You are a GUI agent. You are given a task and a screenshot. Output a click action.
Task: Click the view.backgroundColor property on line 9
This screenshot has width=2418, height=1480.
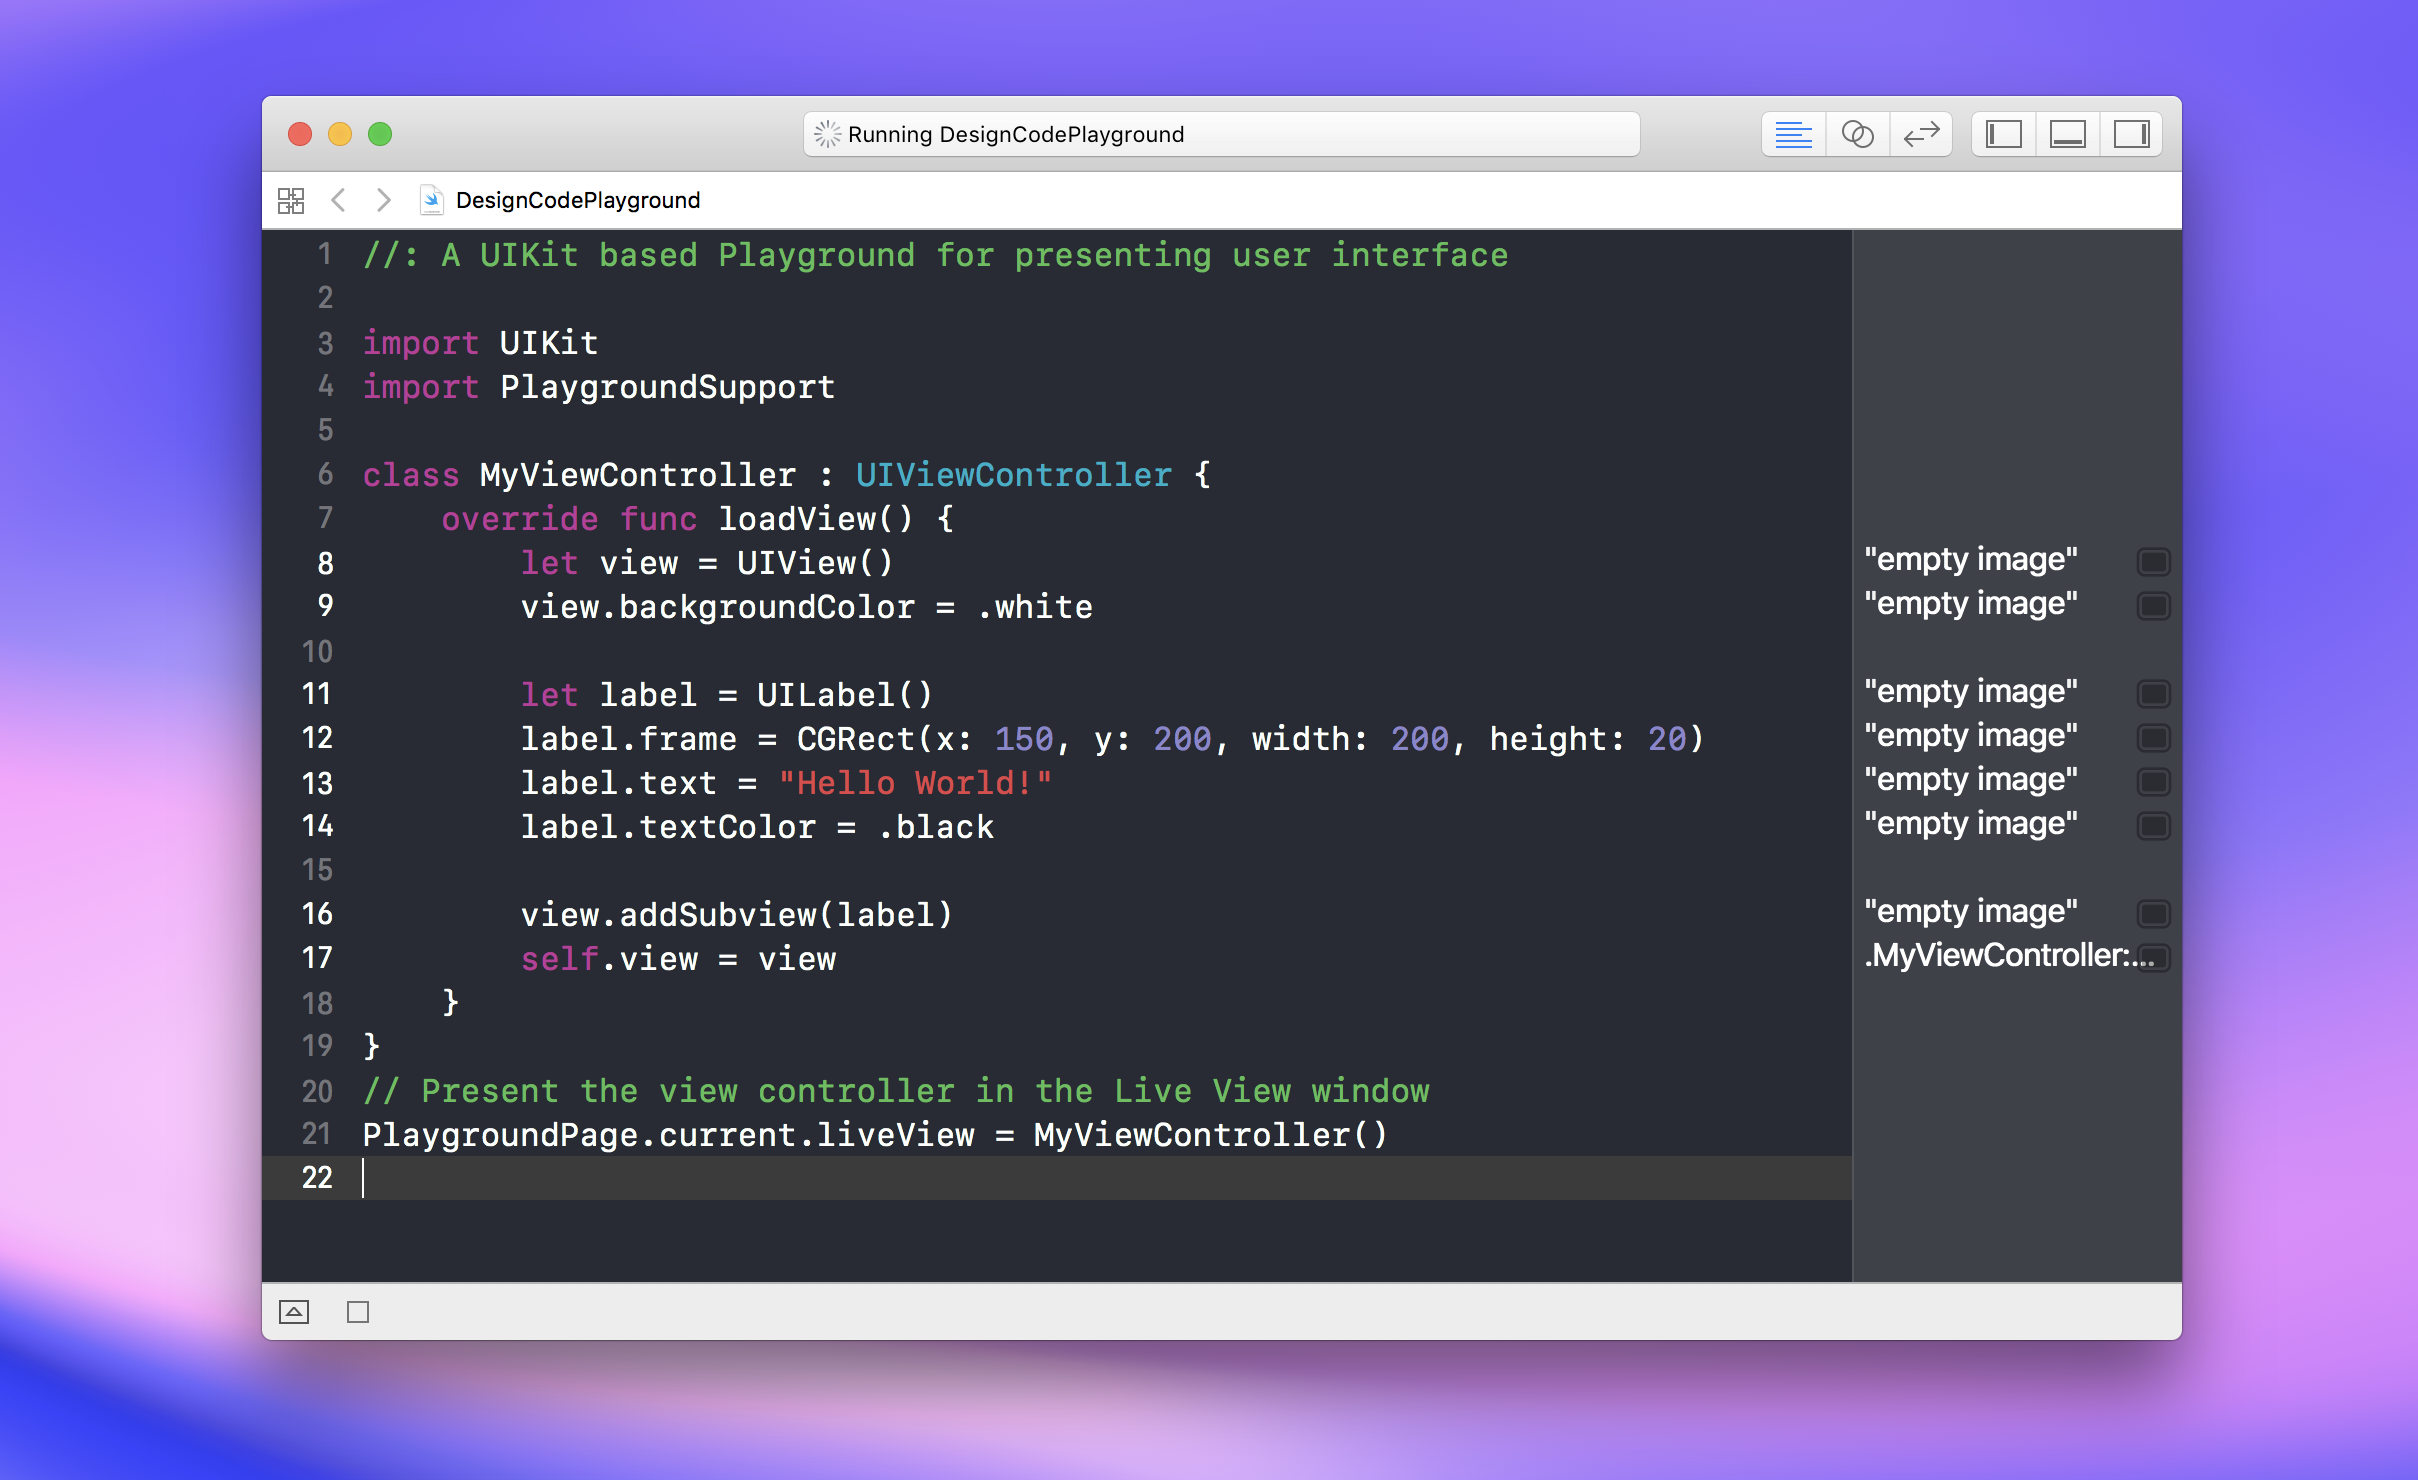click(717, 607)
